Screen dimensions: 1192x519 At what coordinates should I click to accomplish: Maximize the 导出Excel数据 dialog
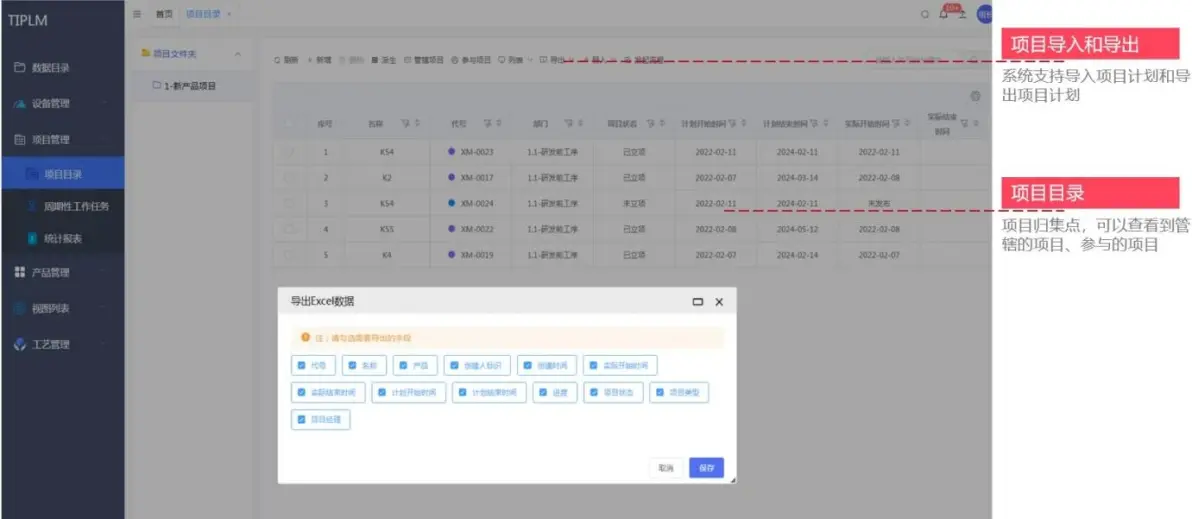click(x=698, y=301)
